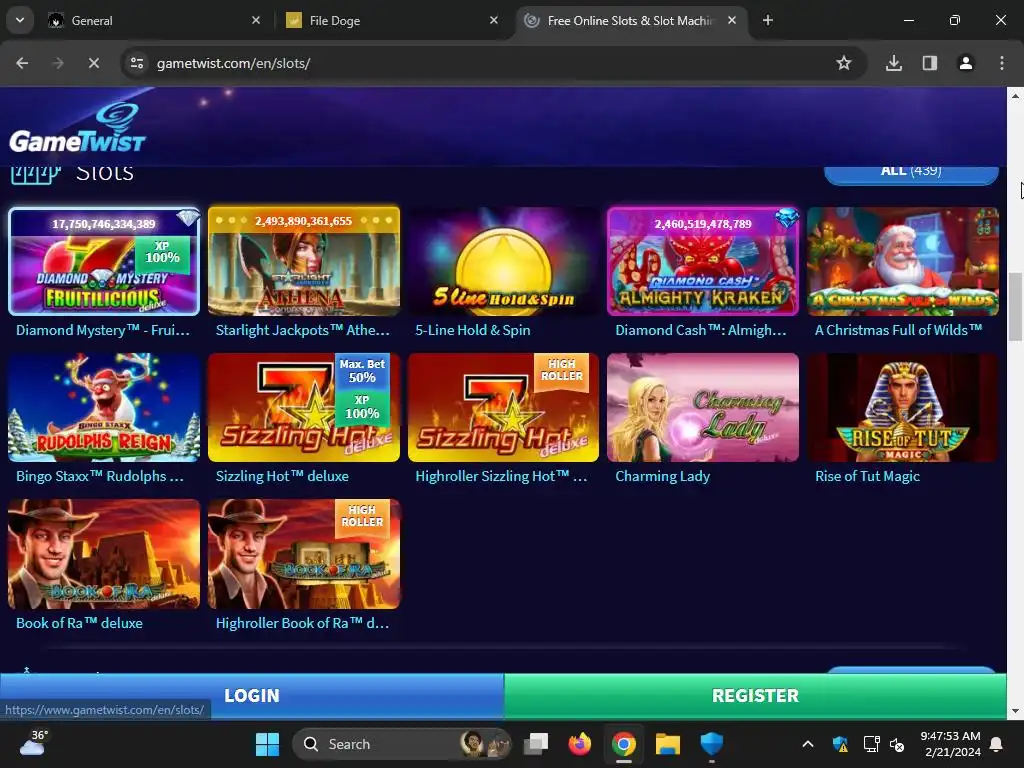Open the Windows Start menu
This screenshot has height=768, width=1024.
(x=267, y=744)
